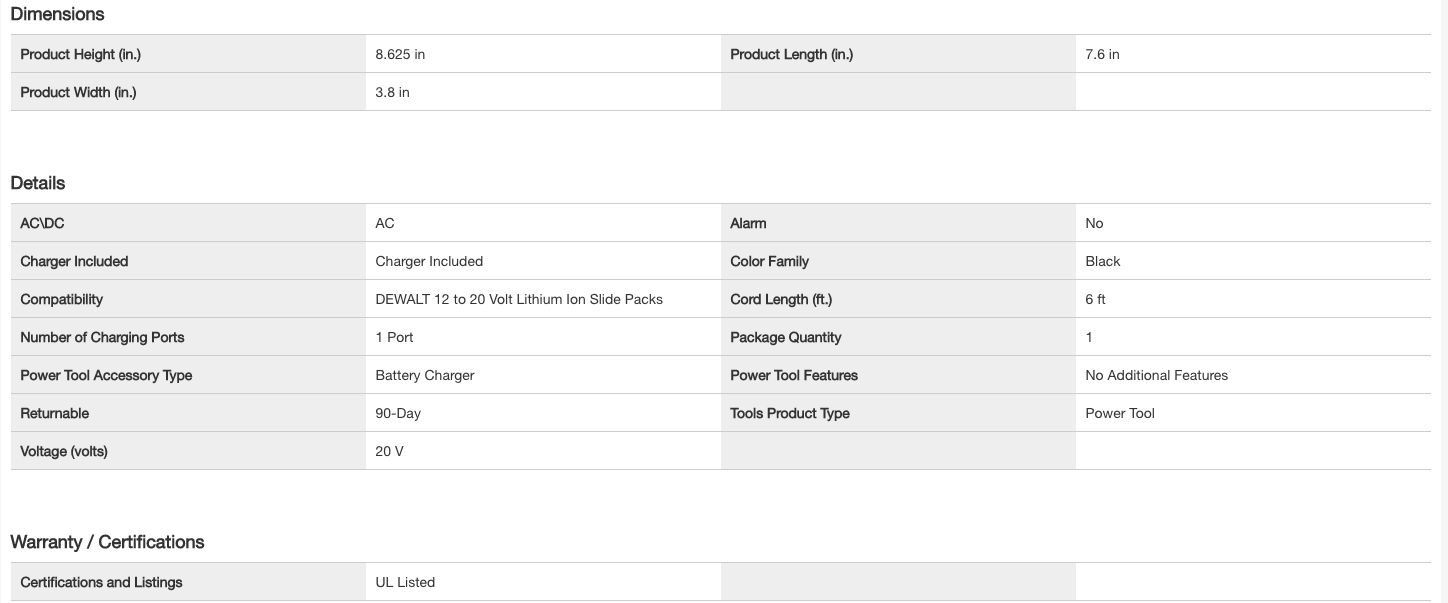Screen dimensions: 1448x603
Task: Click the 7.6 in length value
Action: pos(1102,54)
